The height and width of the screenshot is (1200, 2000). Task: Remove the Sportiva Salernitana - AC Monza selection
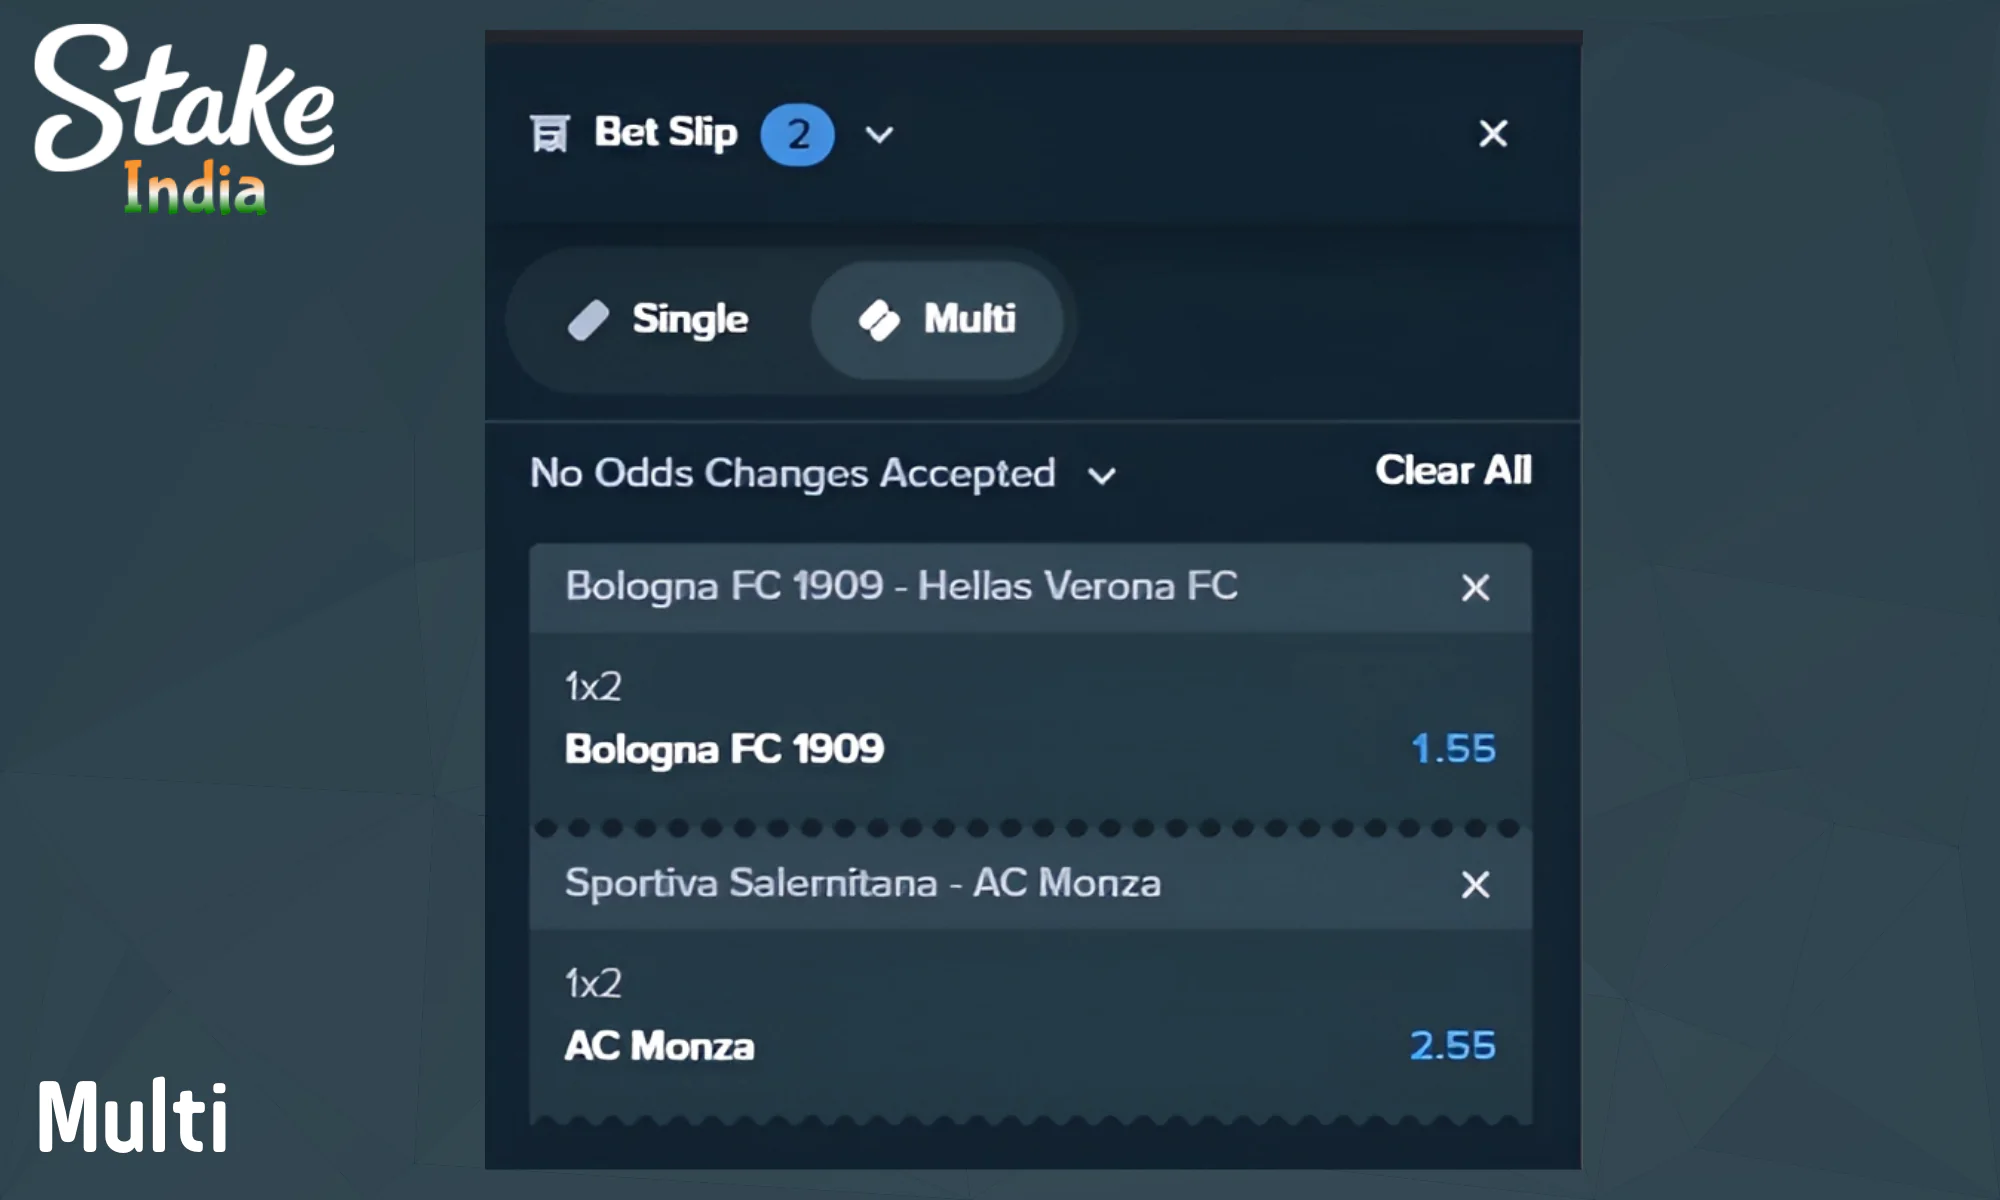[x=1475, y=884]
